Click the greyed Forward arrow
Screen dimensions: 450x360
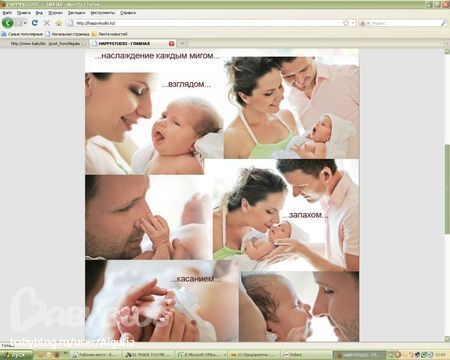(x=19, y=23)
